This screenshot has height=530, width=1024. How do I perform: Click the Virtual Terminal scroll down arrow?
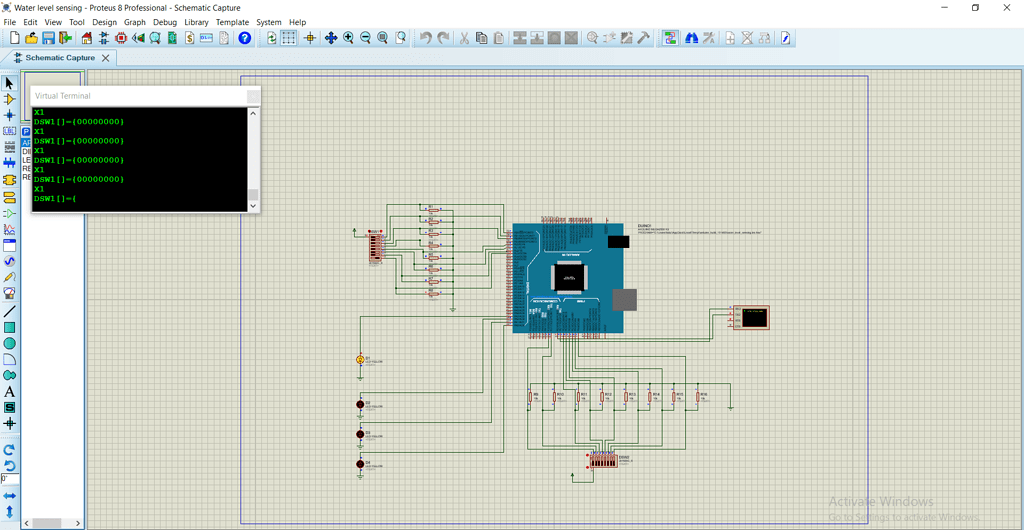[x=253, y=205]
